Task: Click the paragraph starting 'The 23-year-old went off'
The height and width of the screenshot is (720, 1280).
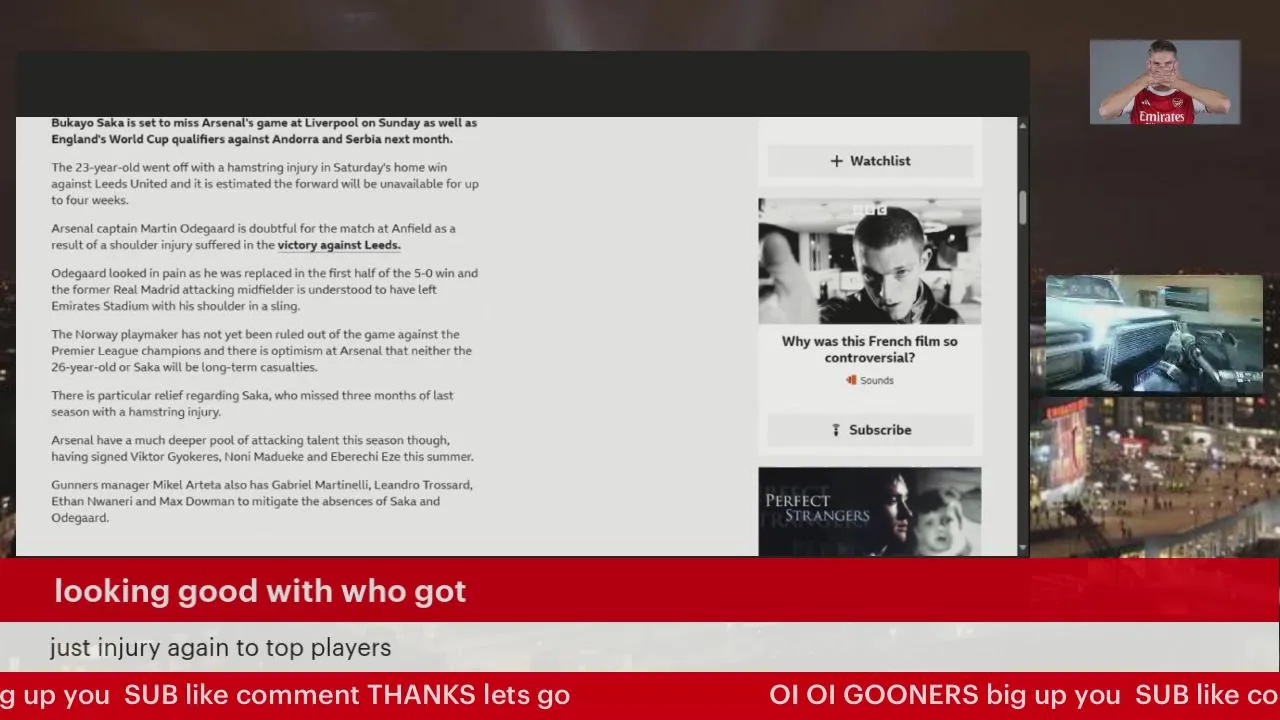Action: [265, 184]
